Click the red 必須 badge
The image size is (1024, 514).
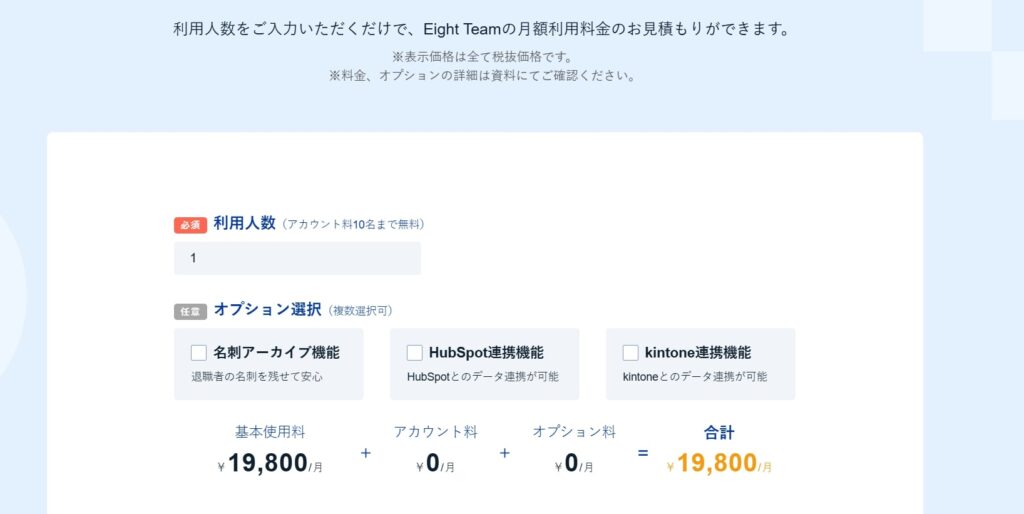[x=190, y=225]
